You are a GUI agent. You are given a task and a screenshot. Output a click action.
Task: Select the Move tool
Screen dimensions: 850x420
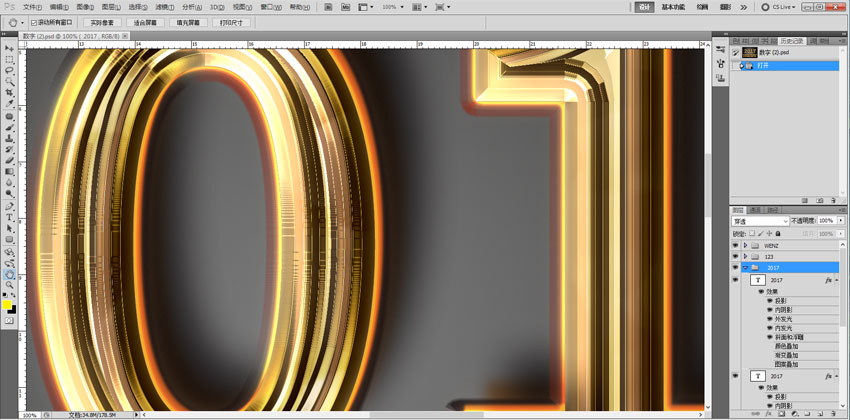(9, 49)
